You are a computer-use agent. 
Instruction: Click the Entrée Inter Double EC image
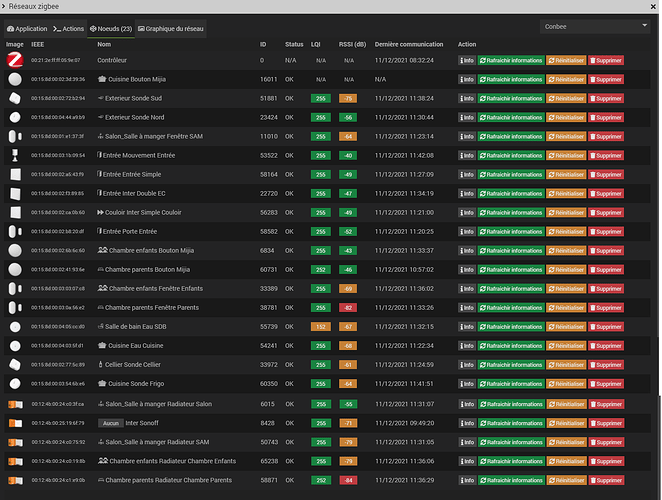coord(16,193)
